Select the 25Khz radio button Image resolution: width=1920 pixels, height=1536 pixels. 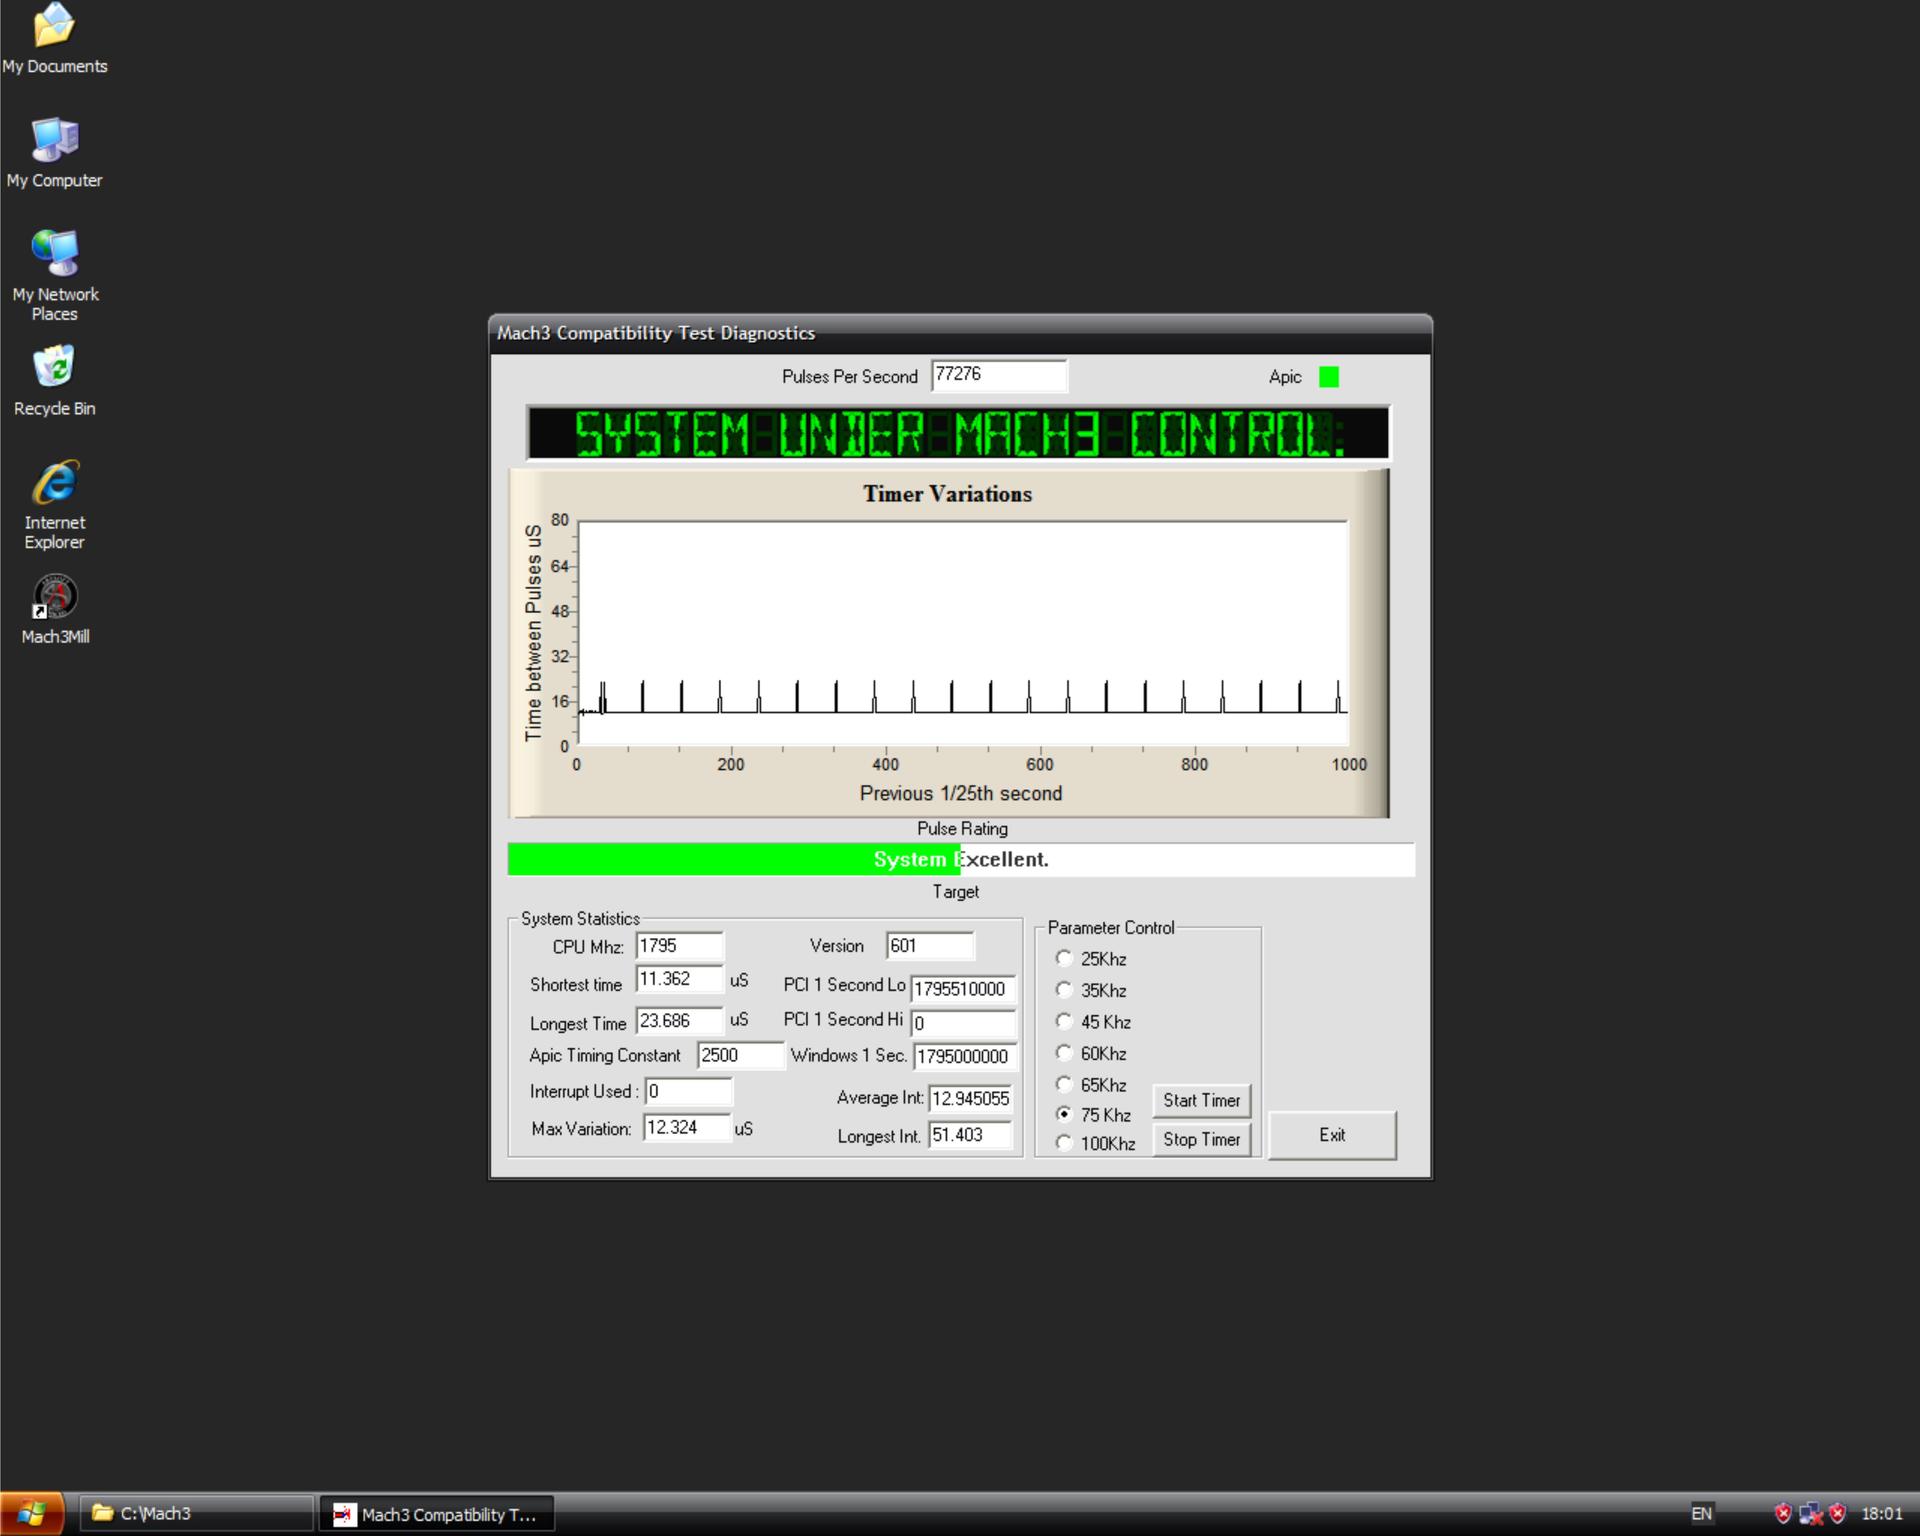click(x=1064, y=958)
